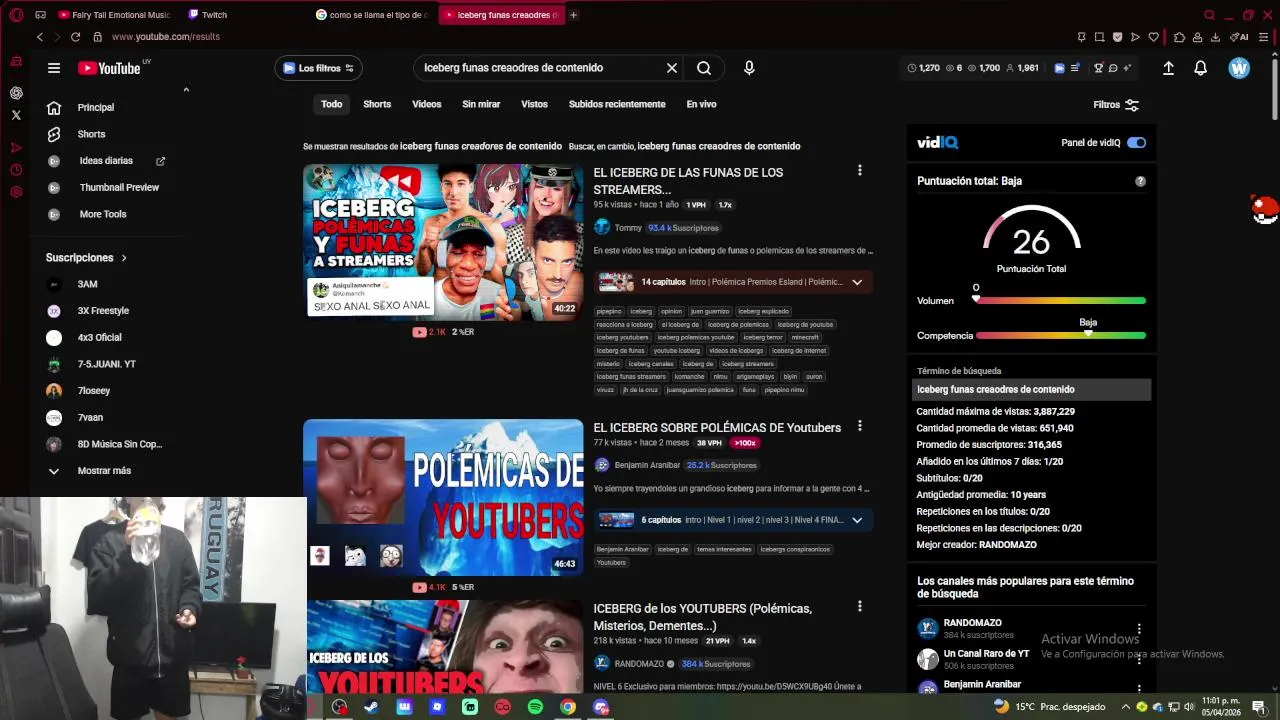Image resolution: width=1280 pixels, height=720 pixels.
Task: Open the POLÉMICAS DE YOUTUBERS thumbnail
Action: pyautogui.click(x=443, y=497)
